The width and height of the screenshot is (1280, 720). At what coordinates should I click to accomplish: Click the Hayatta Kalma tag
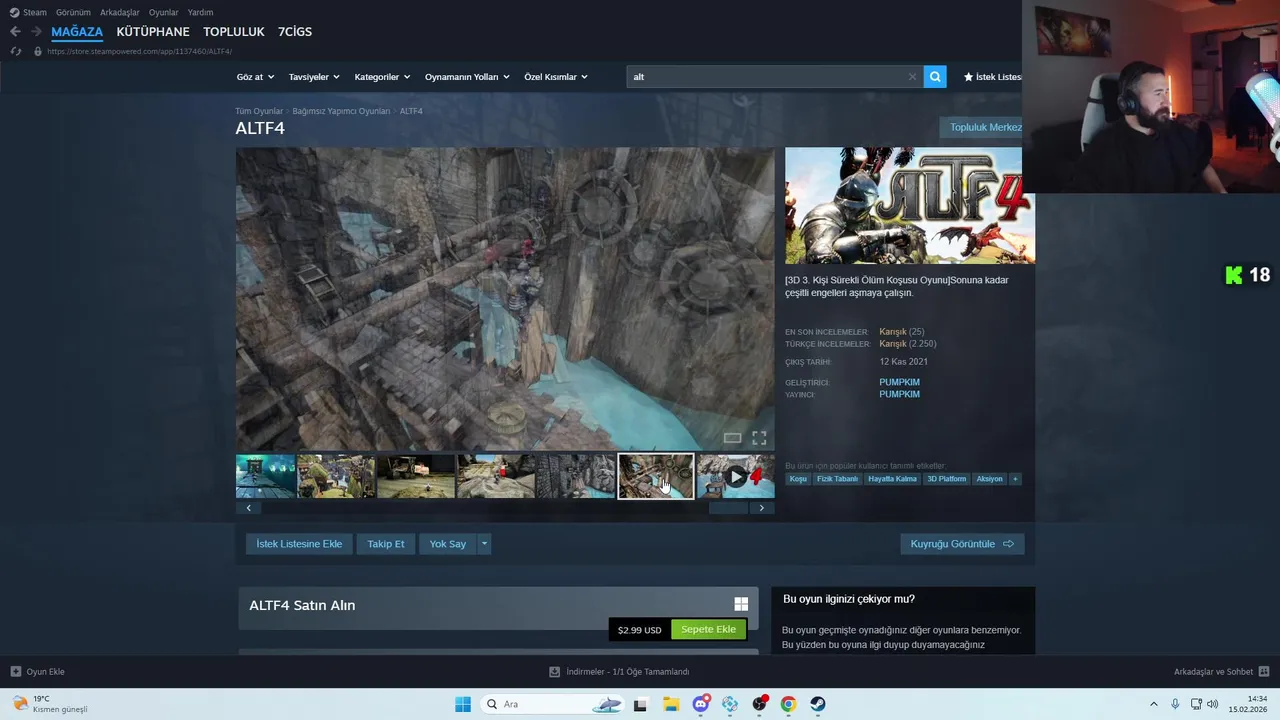tap(892, 479)
